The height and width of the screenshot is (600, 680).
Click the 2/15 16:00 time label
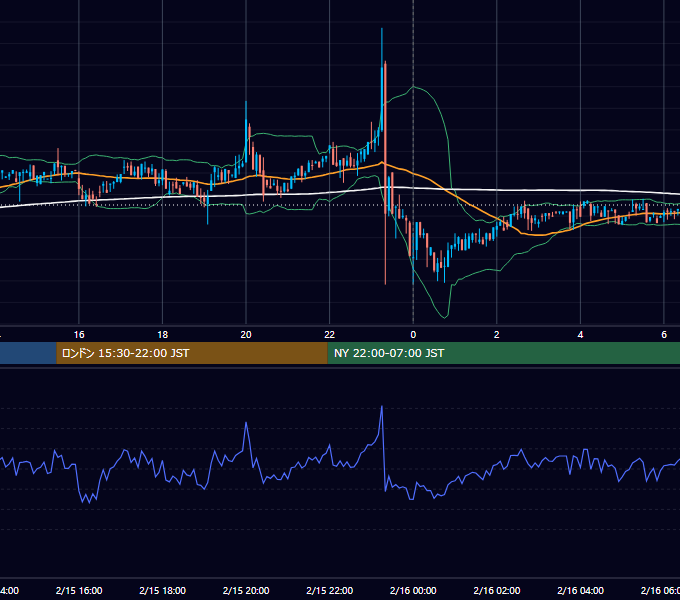[x=79, y=590]
